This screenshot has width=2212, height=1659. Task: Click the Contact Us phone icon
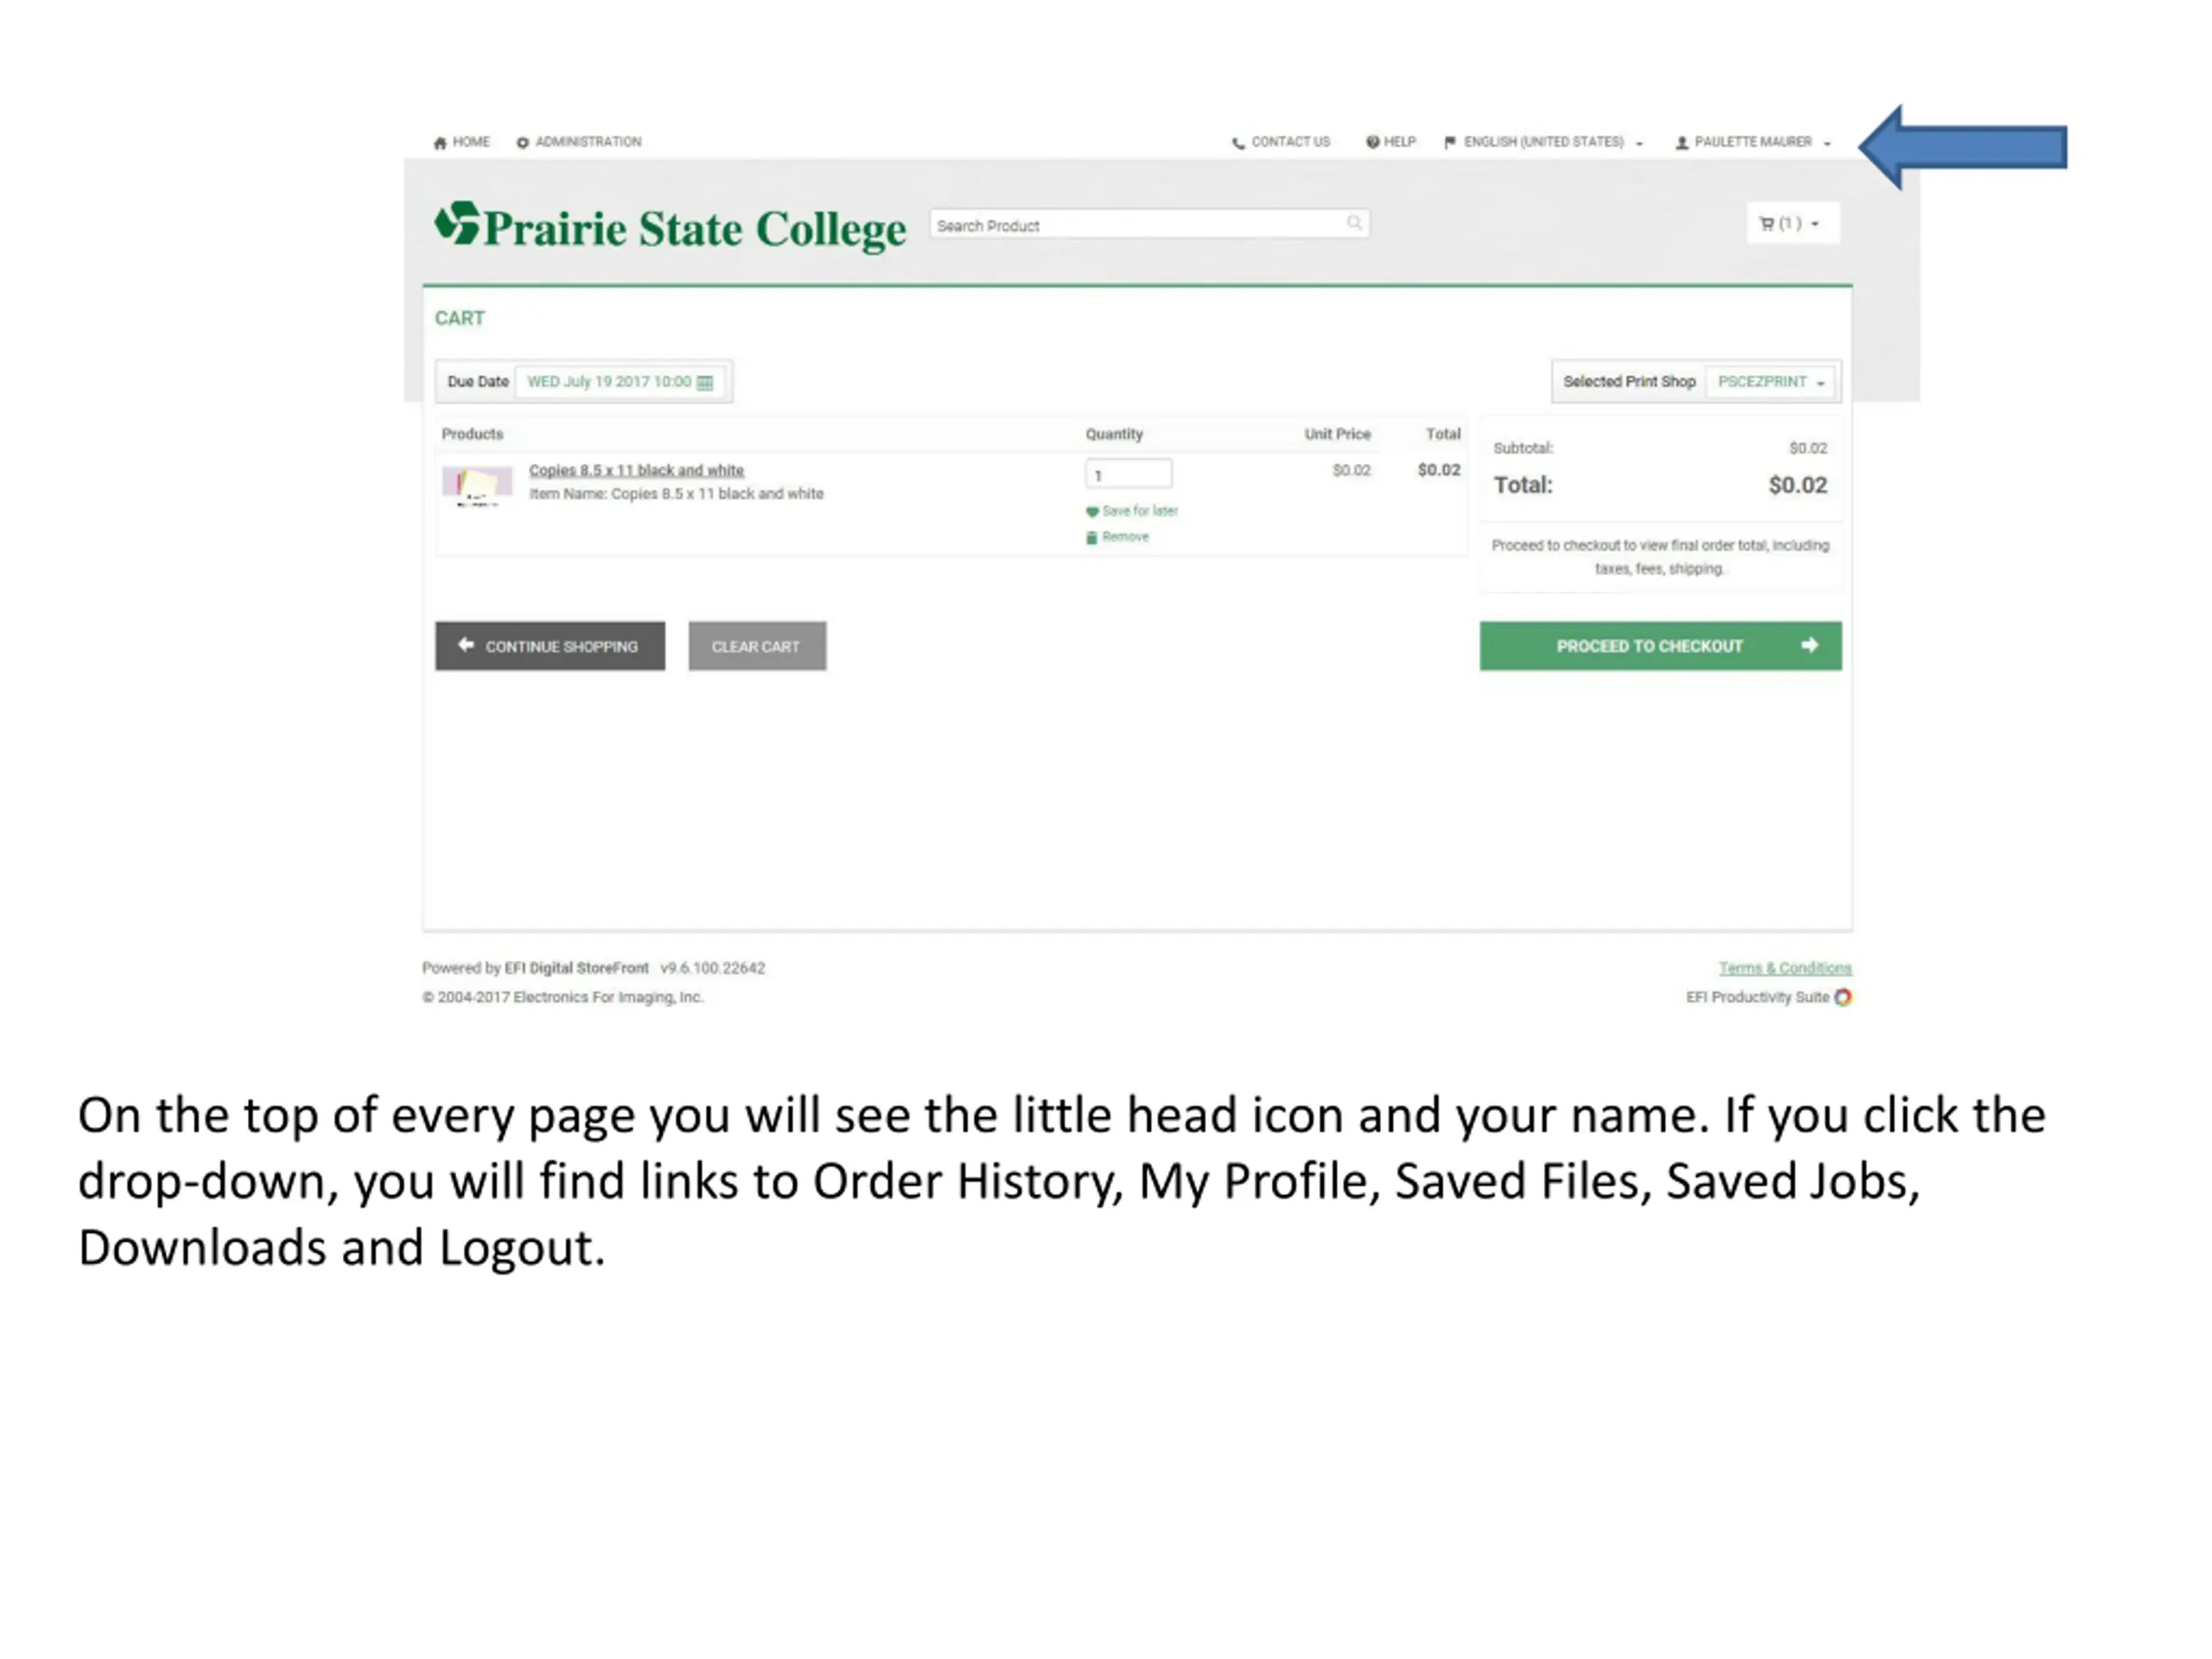click(1238, 143)
